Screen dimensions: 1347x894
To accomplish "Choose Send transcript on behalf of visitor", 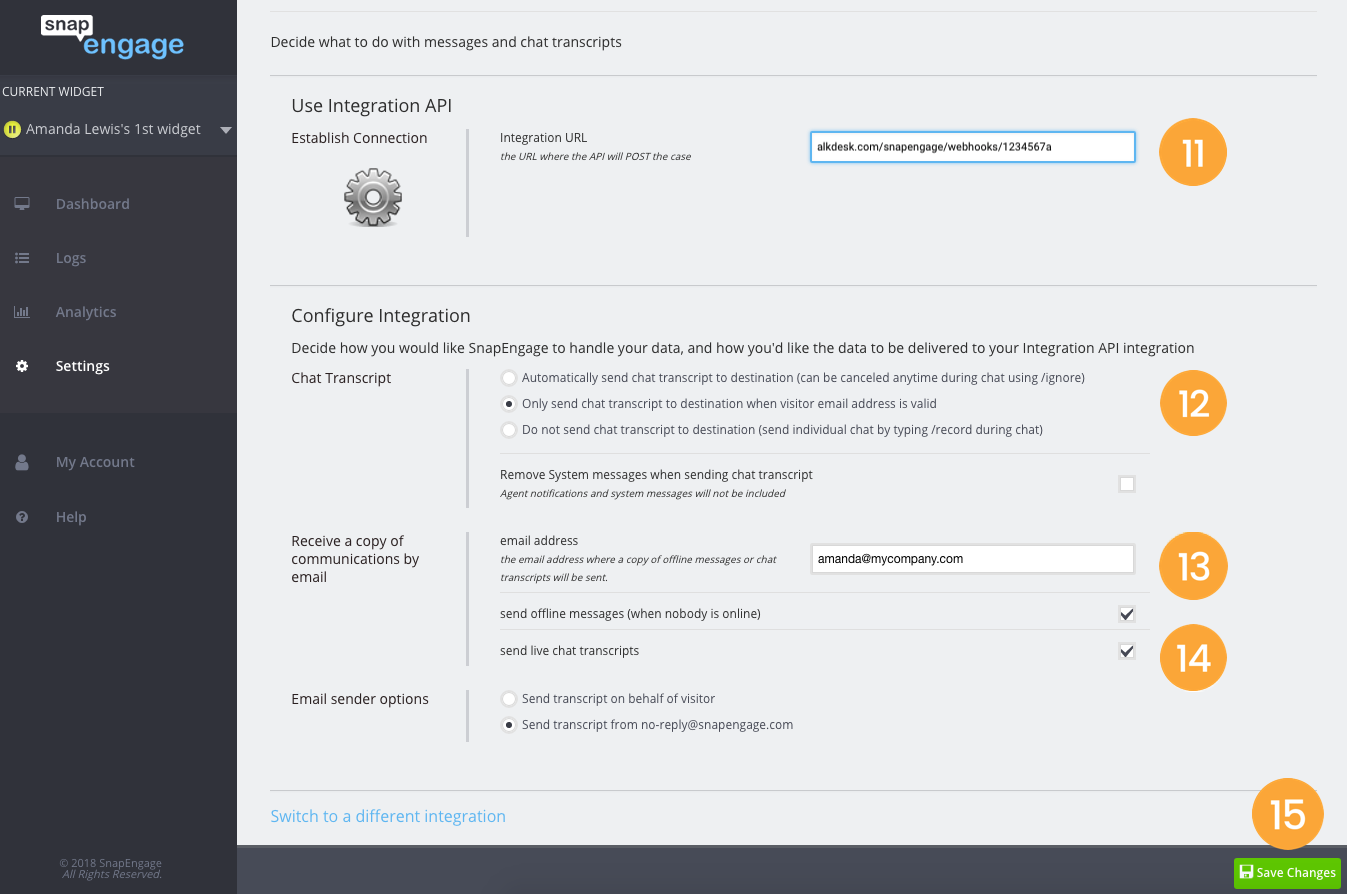I will coord(509,699).
